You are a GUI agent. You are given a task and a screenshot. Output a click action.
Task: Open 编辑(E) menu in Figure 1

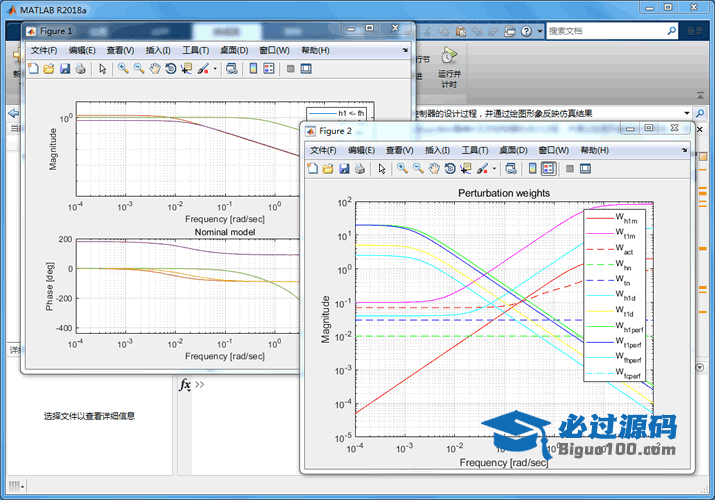[82, 50]
